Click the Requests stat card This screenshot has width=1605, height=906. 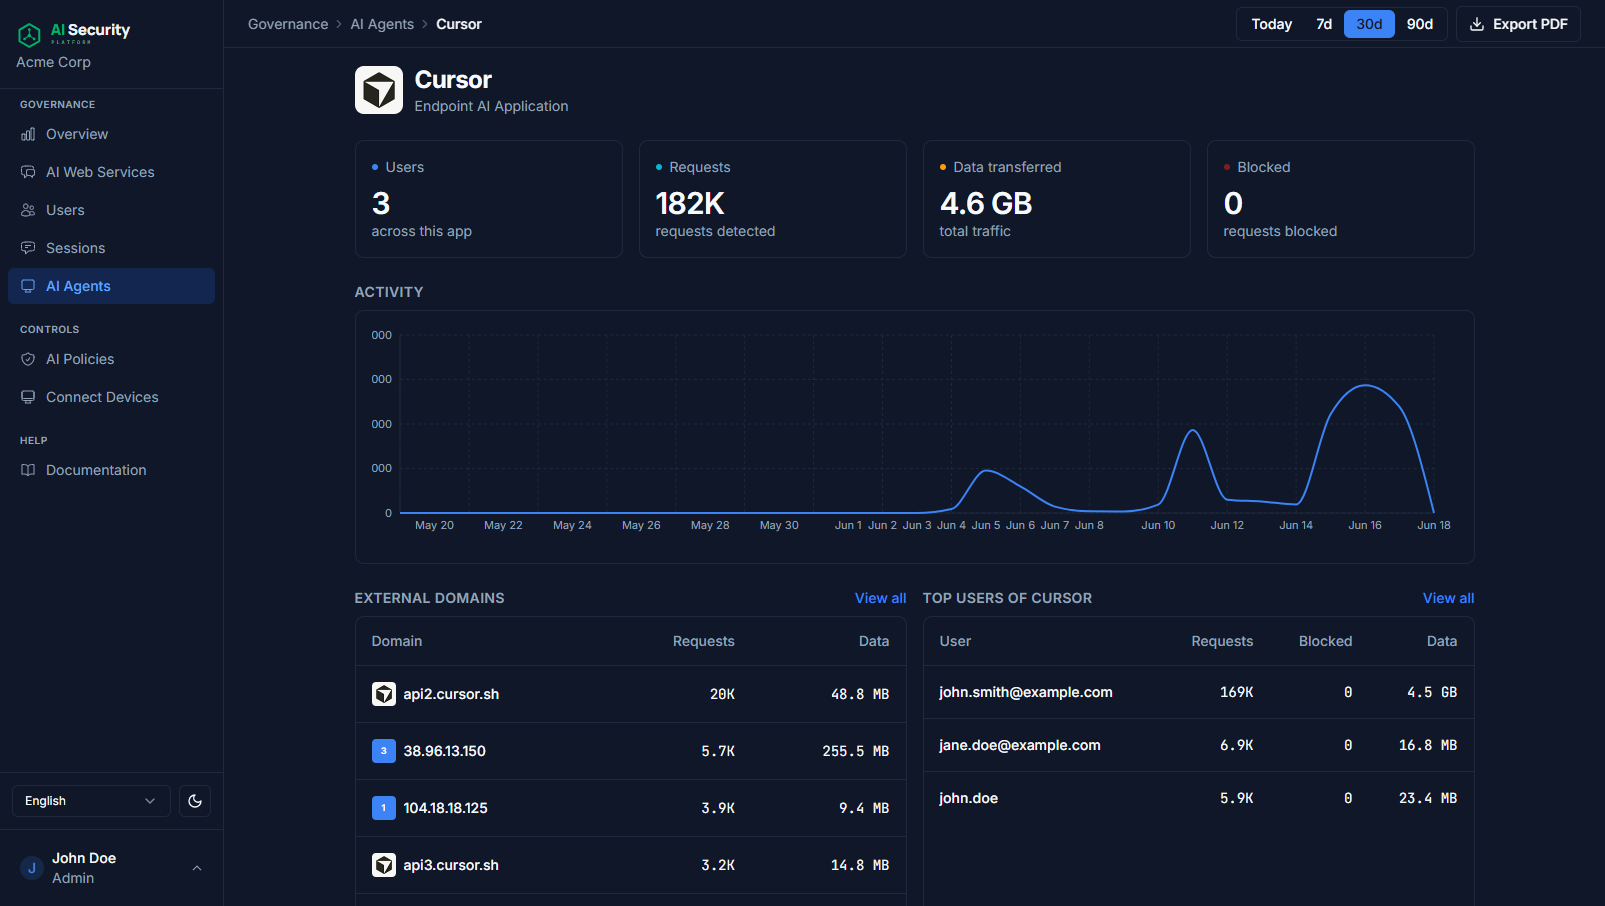[x=773, y=199]
